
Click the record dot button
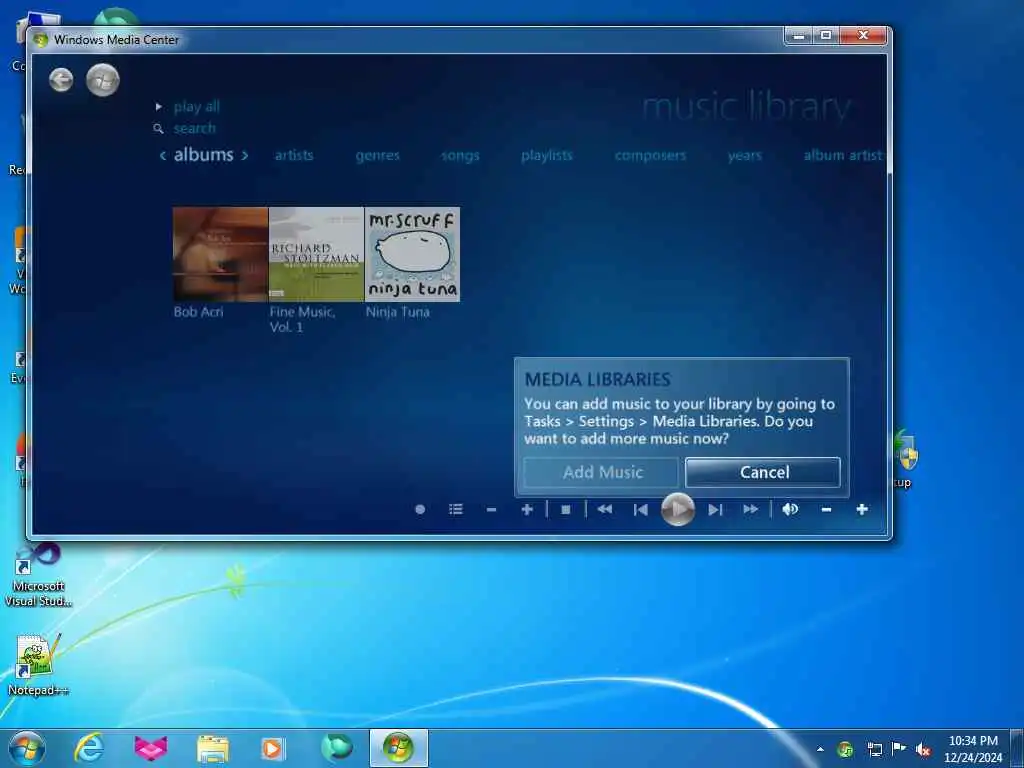coord(420,509)
